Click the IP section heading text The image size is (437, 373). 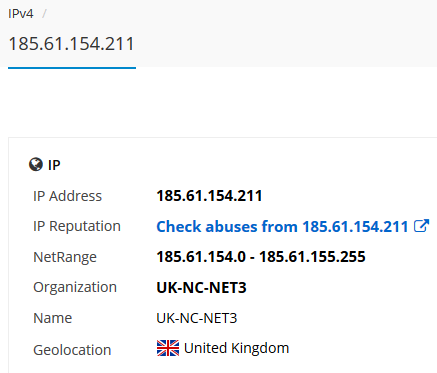pos(54,165)
